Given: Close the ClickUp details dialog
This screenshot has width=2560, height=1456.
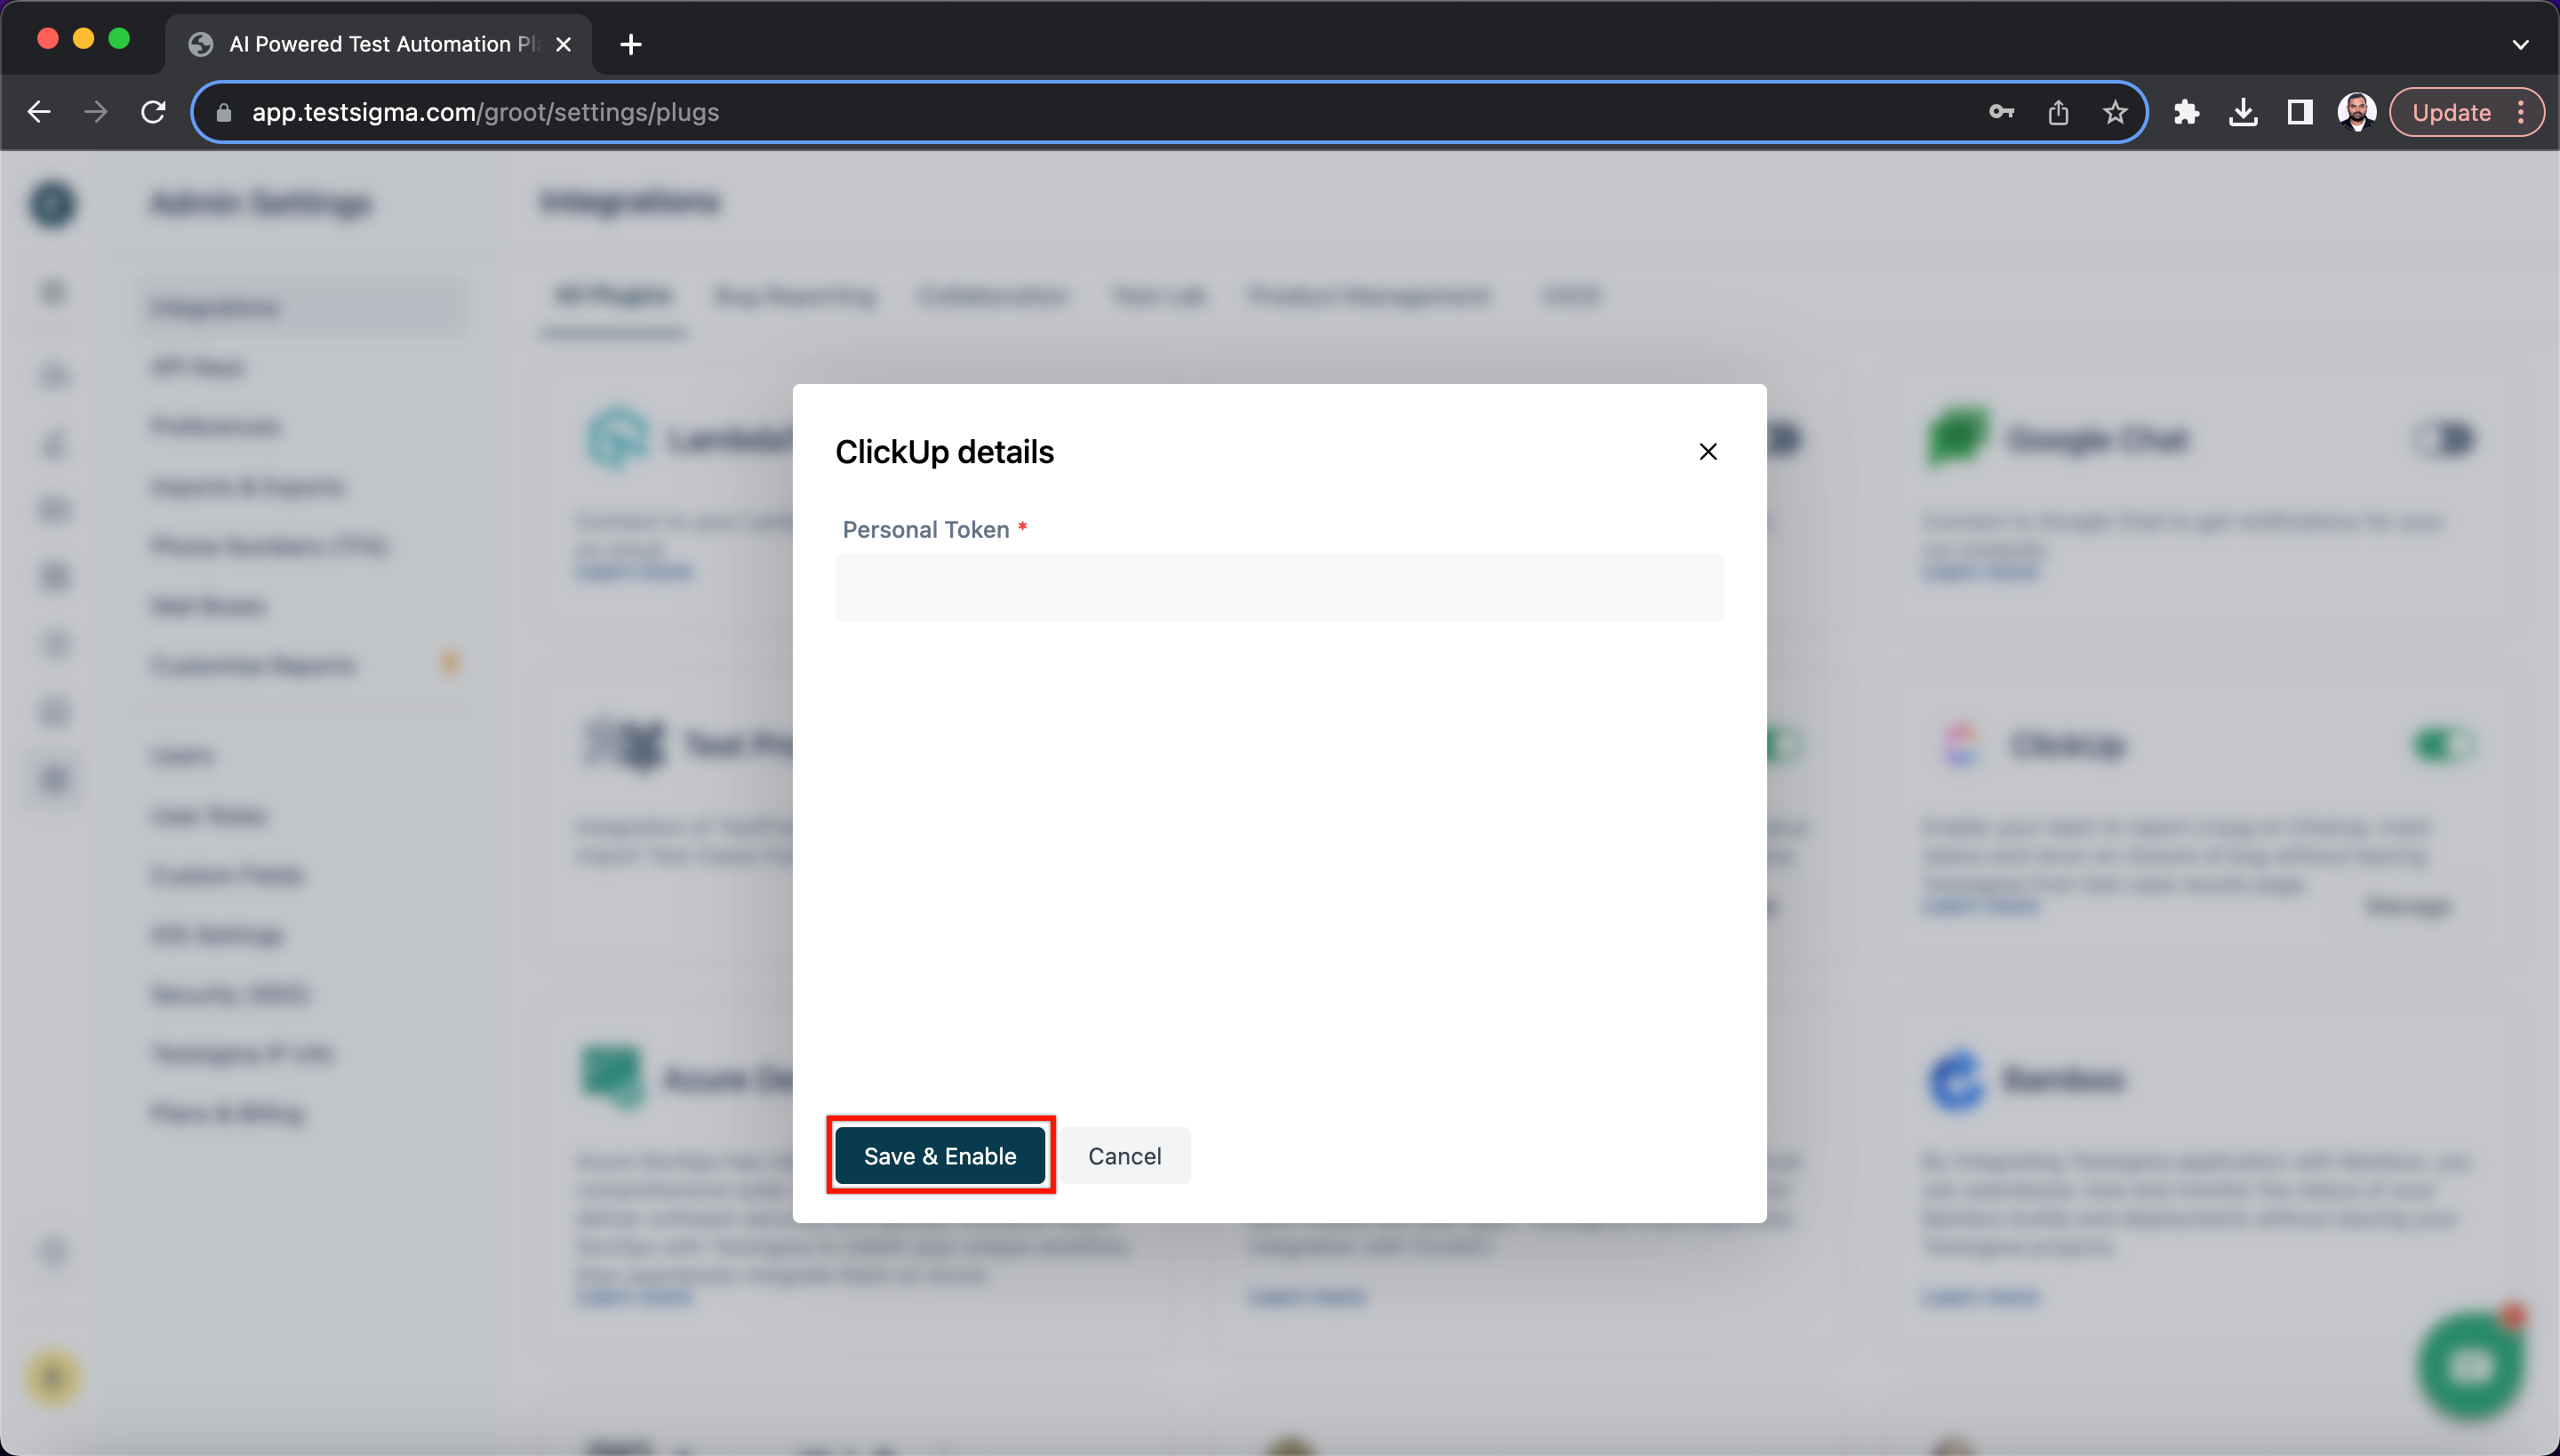Looking at the screenshot, I should [x=1707, y=452].
